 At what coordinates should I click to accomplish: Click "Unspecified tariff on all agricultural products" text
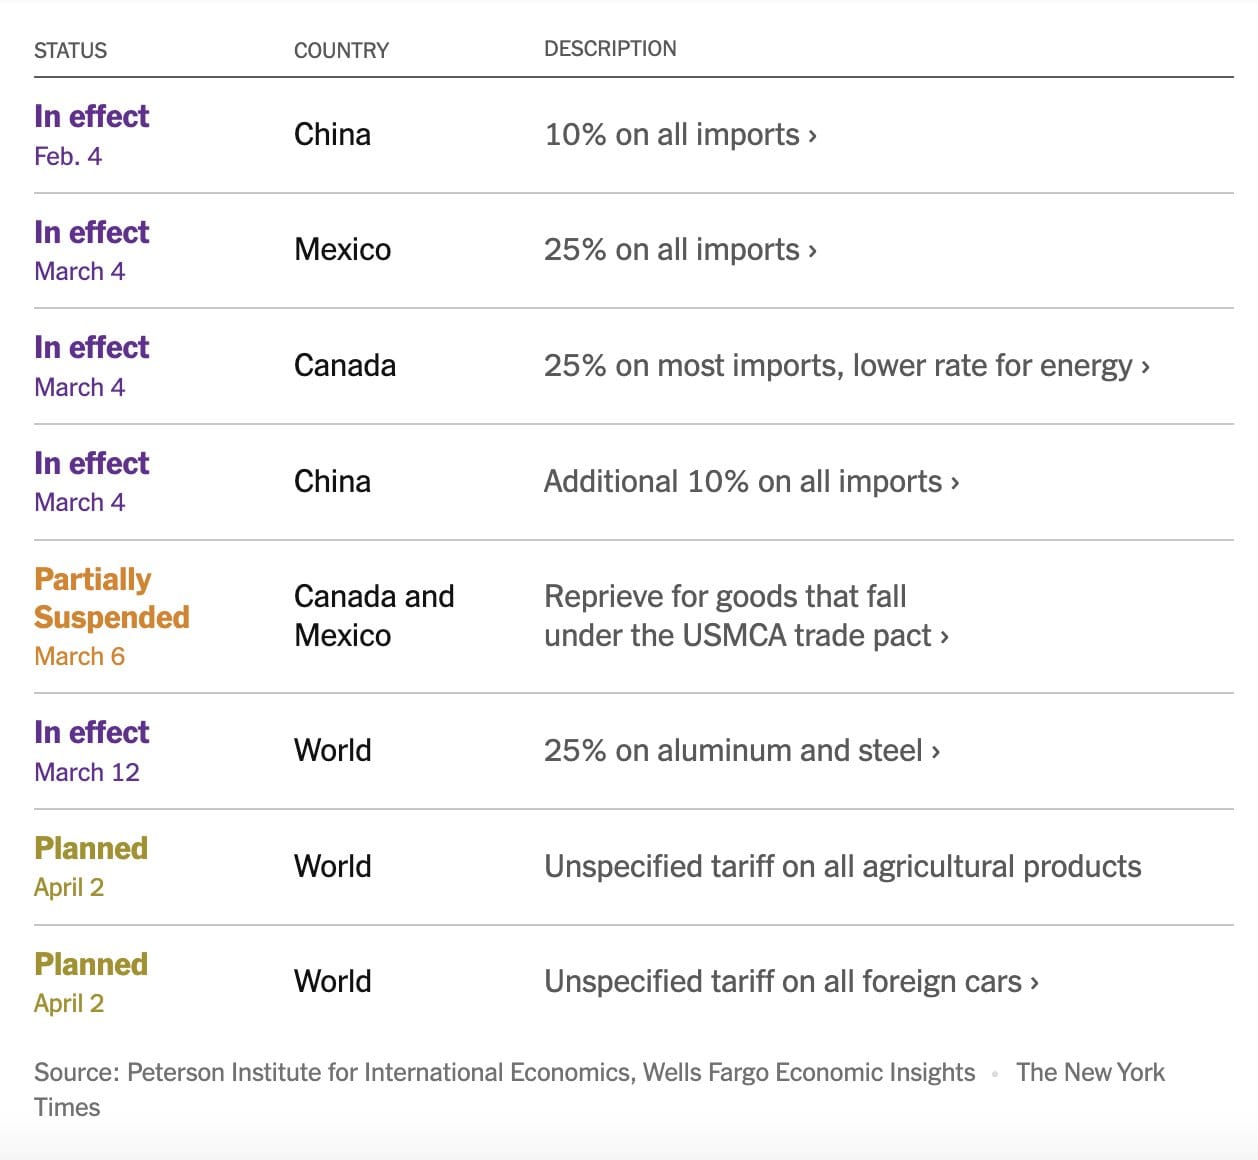tap(842, 866)
